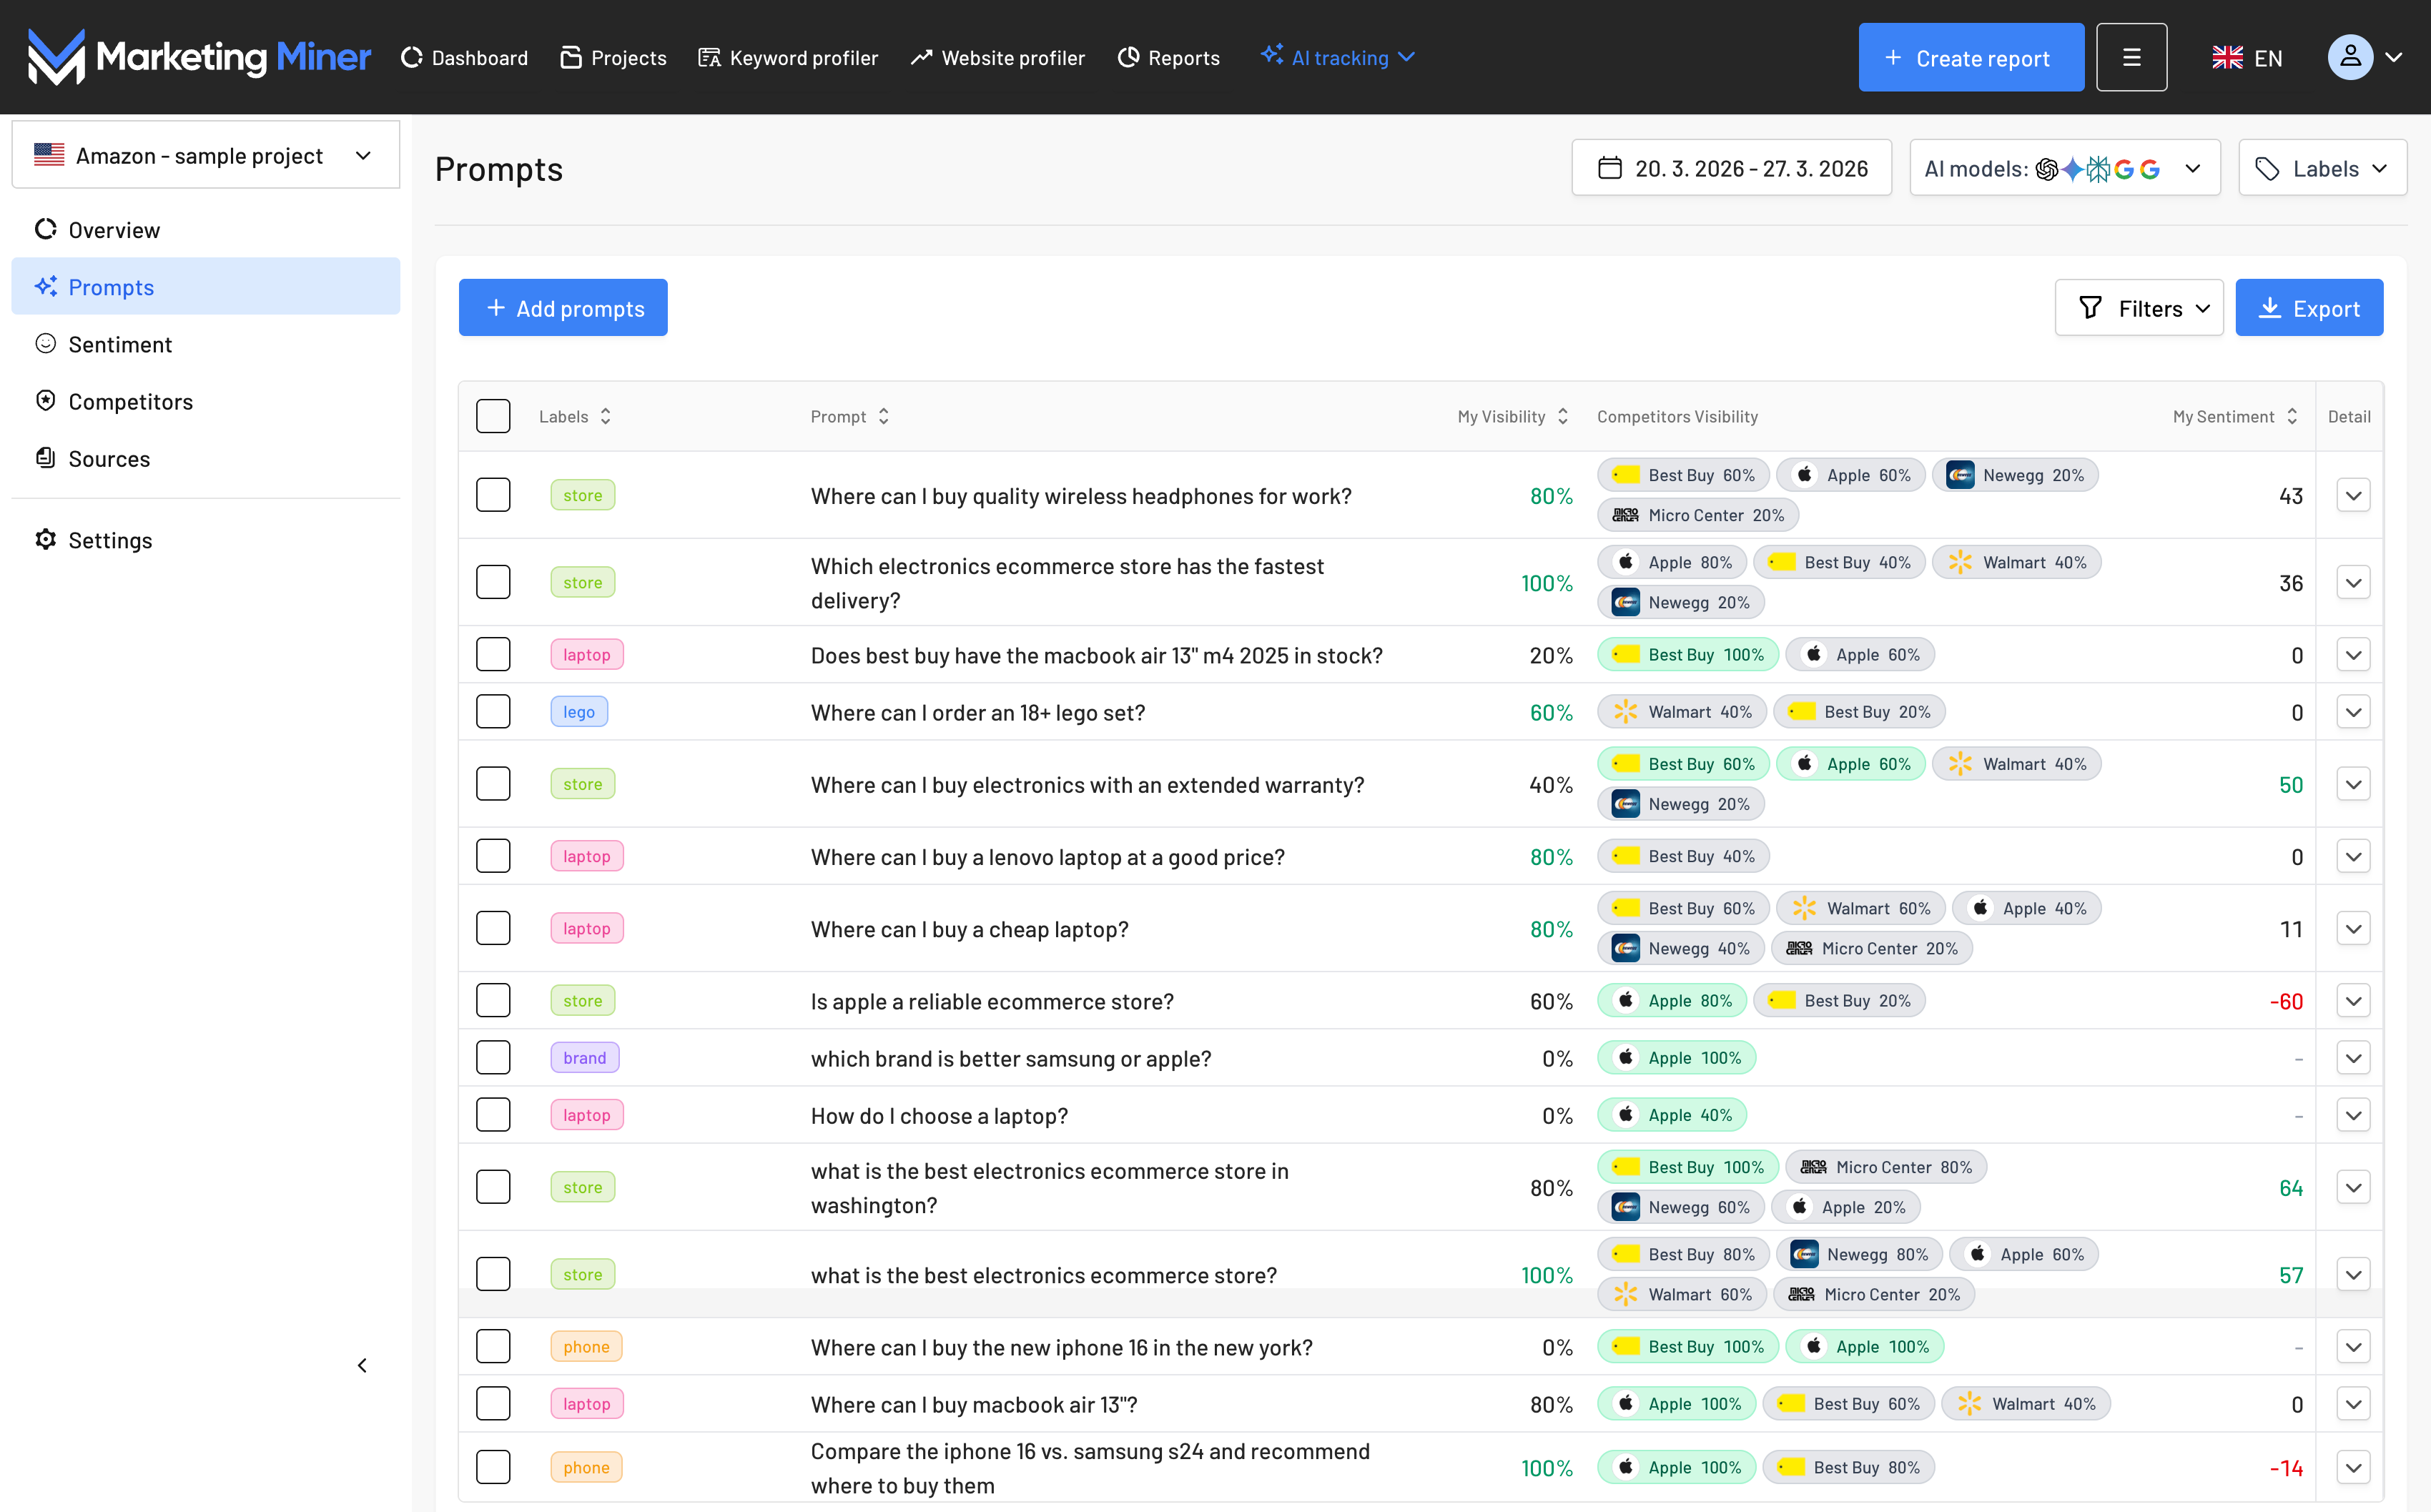Open the Competitors sidebar section
The height and width of the screenshot is (1512, 2431).
click(130, 401)
